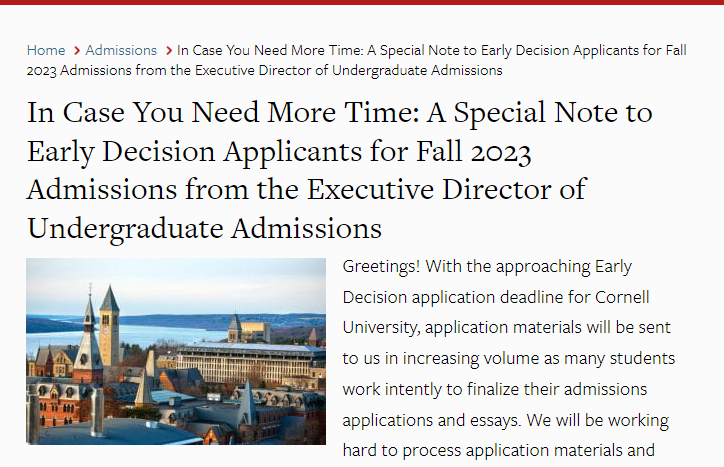Click the breadcrumb's second line beginning '2023 Admissions'

pyautogui.click(x=264, y=70)
